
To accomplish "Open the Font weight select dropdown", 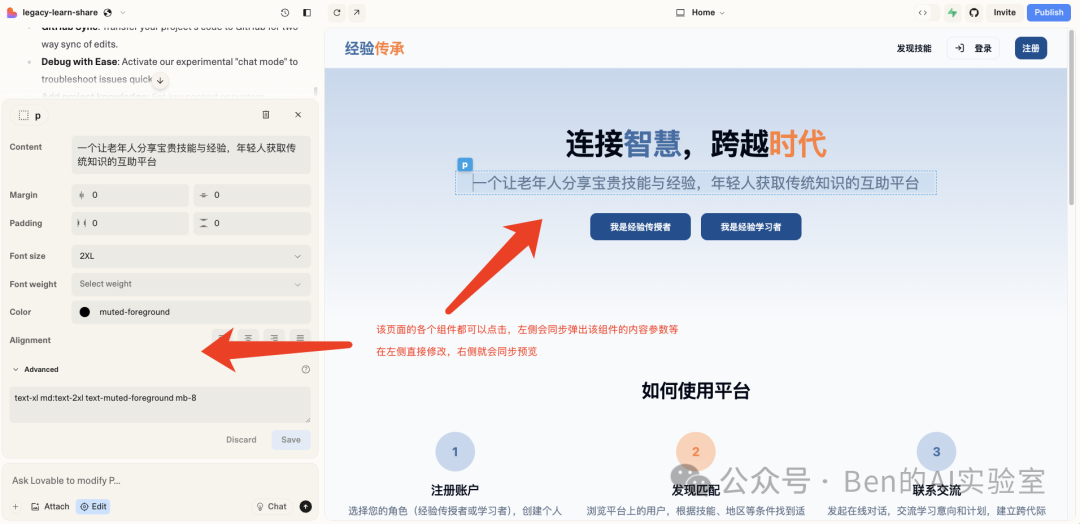I will tap(191, 284).
